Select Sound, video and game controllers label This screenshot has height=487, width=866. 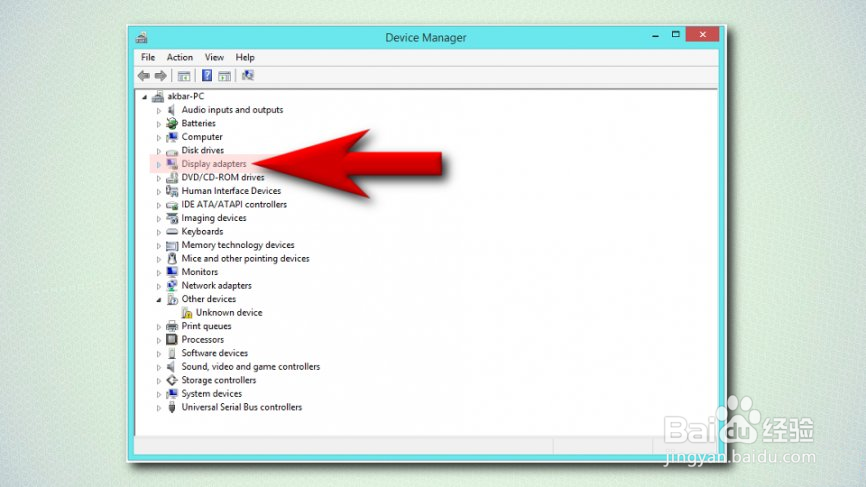coord(251,367)
